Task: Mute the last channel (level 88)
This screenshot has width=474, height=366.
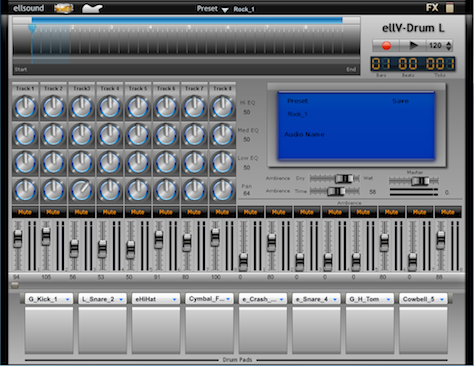Action: (448, 212)
